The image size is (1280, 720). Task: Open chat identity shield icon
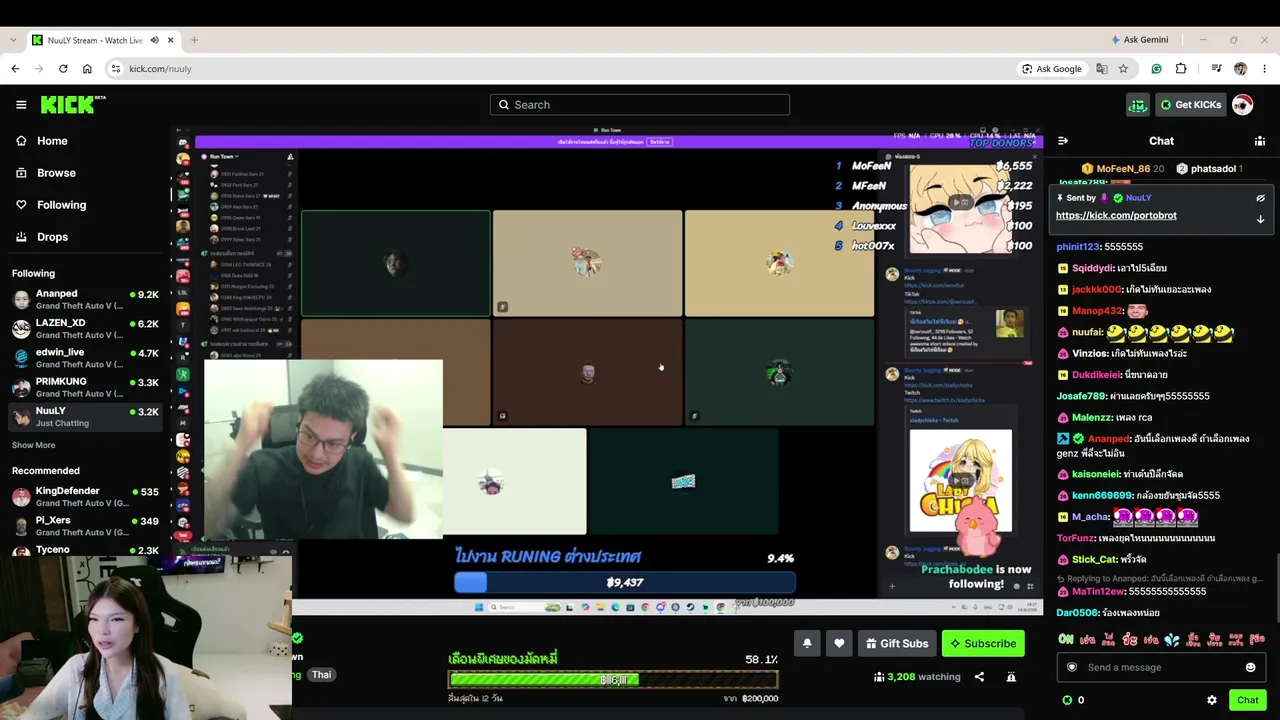[1072, 667]
